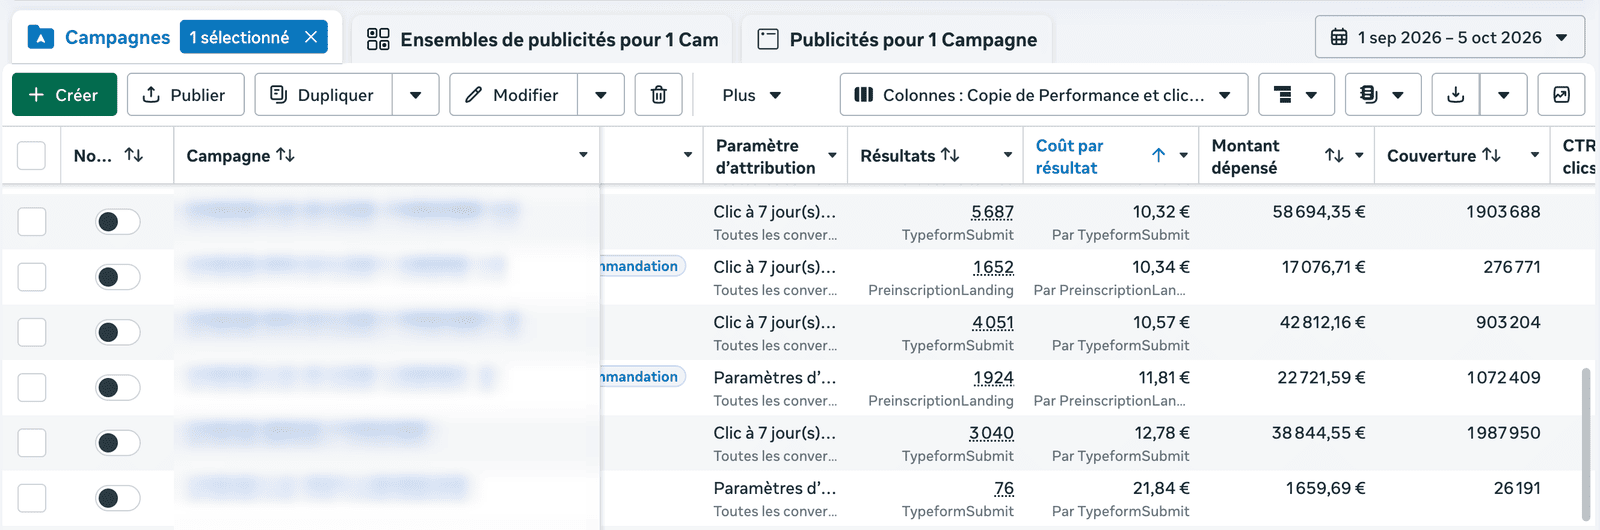Open the CTR clics column header

[1579, 156]
